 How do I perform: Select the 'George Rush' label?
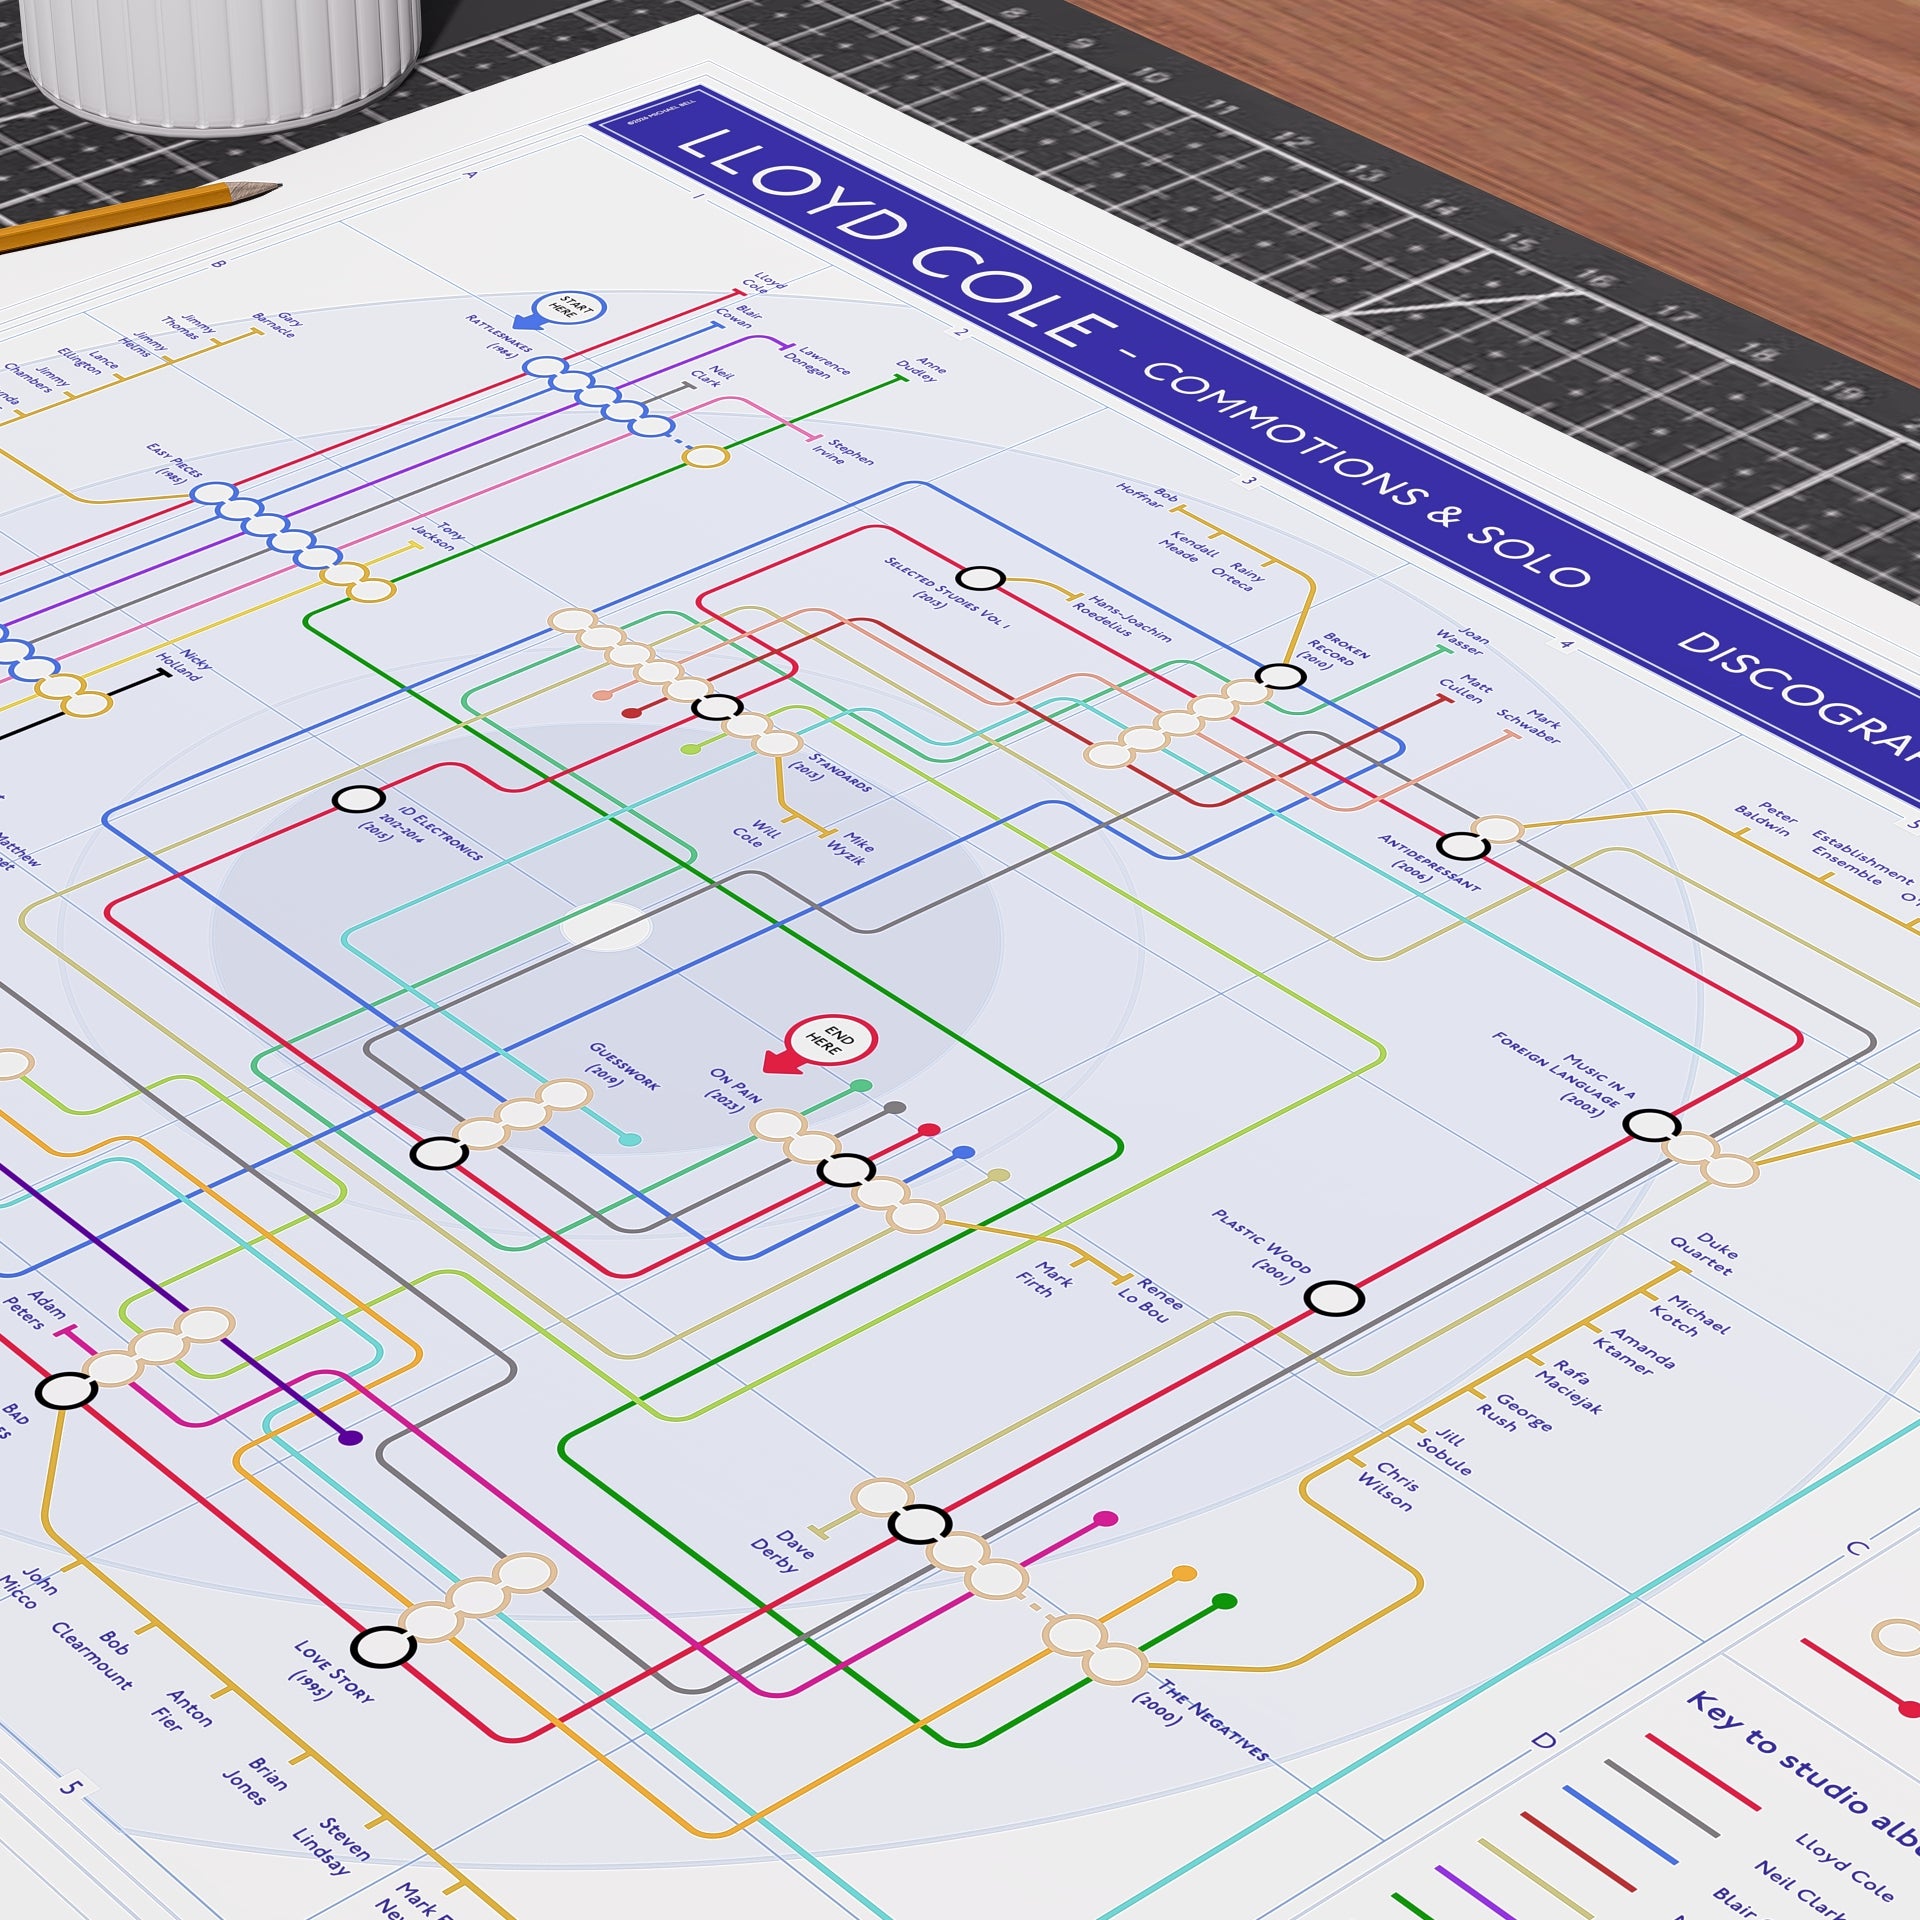click(x=1514, y=1412)
